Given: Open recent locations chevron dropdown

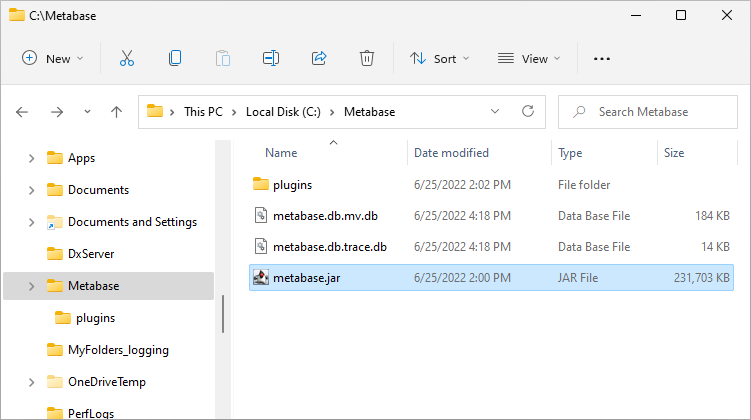Looking at the screenshot, I should [x=87, y=112].
